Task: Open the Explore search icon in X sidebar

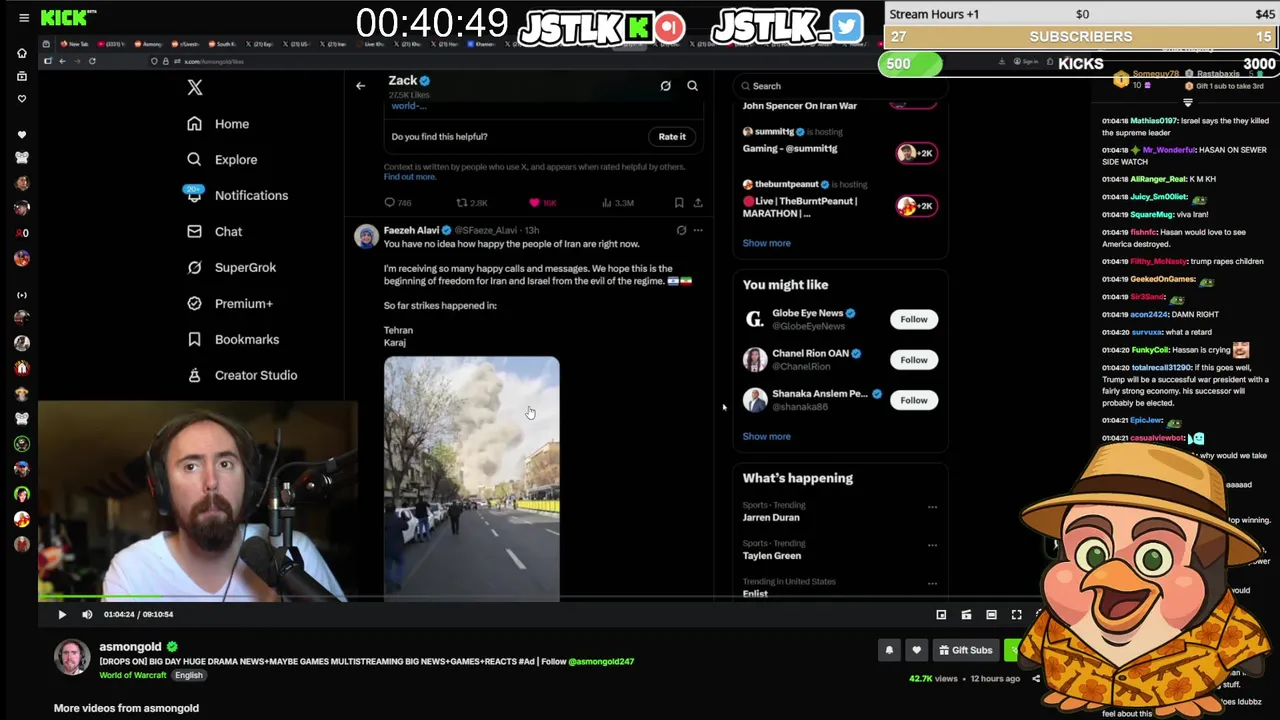Action: coord(194,160)
